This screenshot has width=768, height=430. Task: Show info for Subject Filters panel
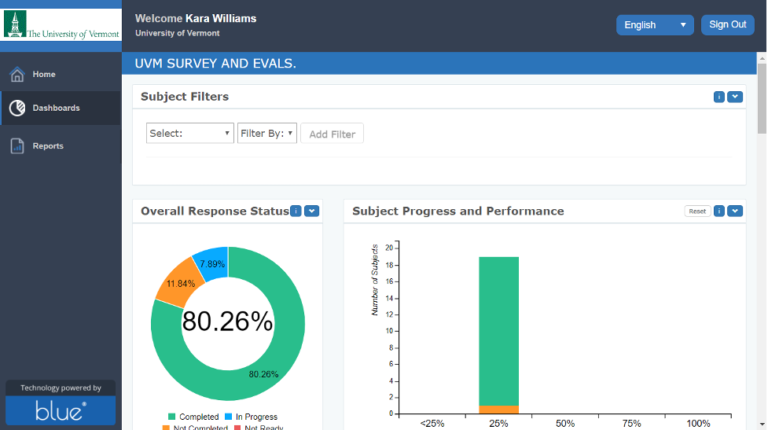[719, 97]
